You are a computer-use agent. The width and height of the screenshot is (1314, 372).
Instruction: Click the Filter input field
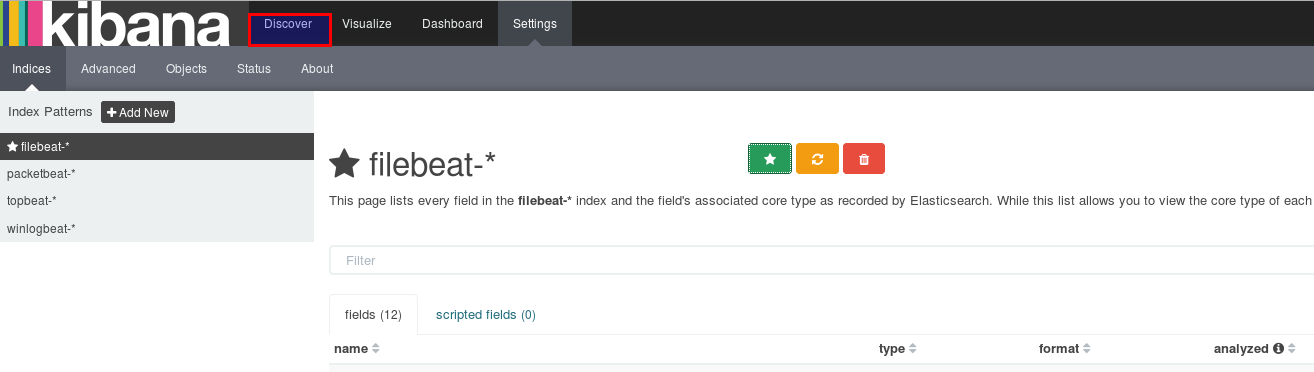[x=821, y=260]
